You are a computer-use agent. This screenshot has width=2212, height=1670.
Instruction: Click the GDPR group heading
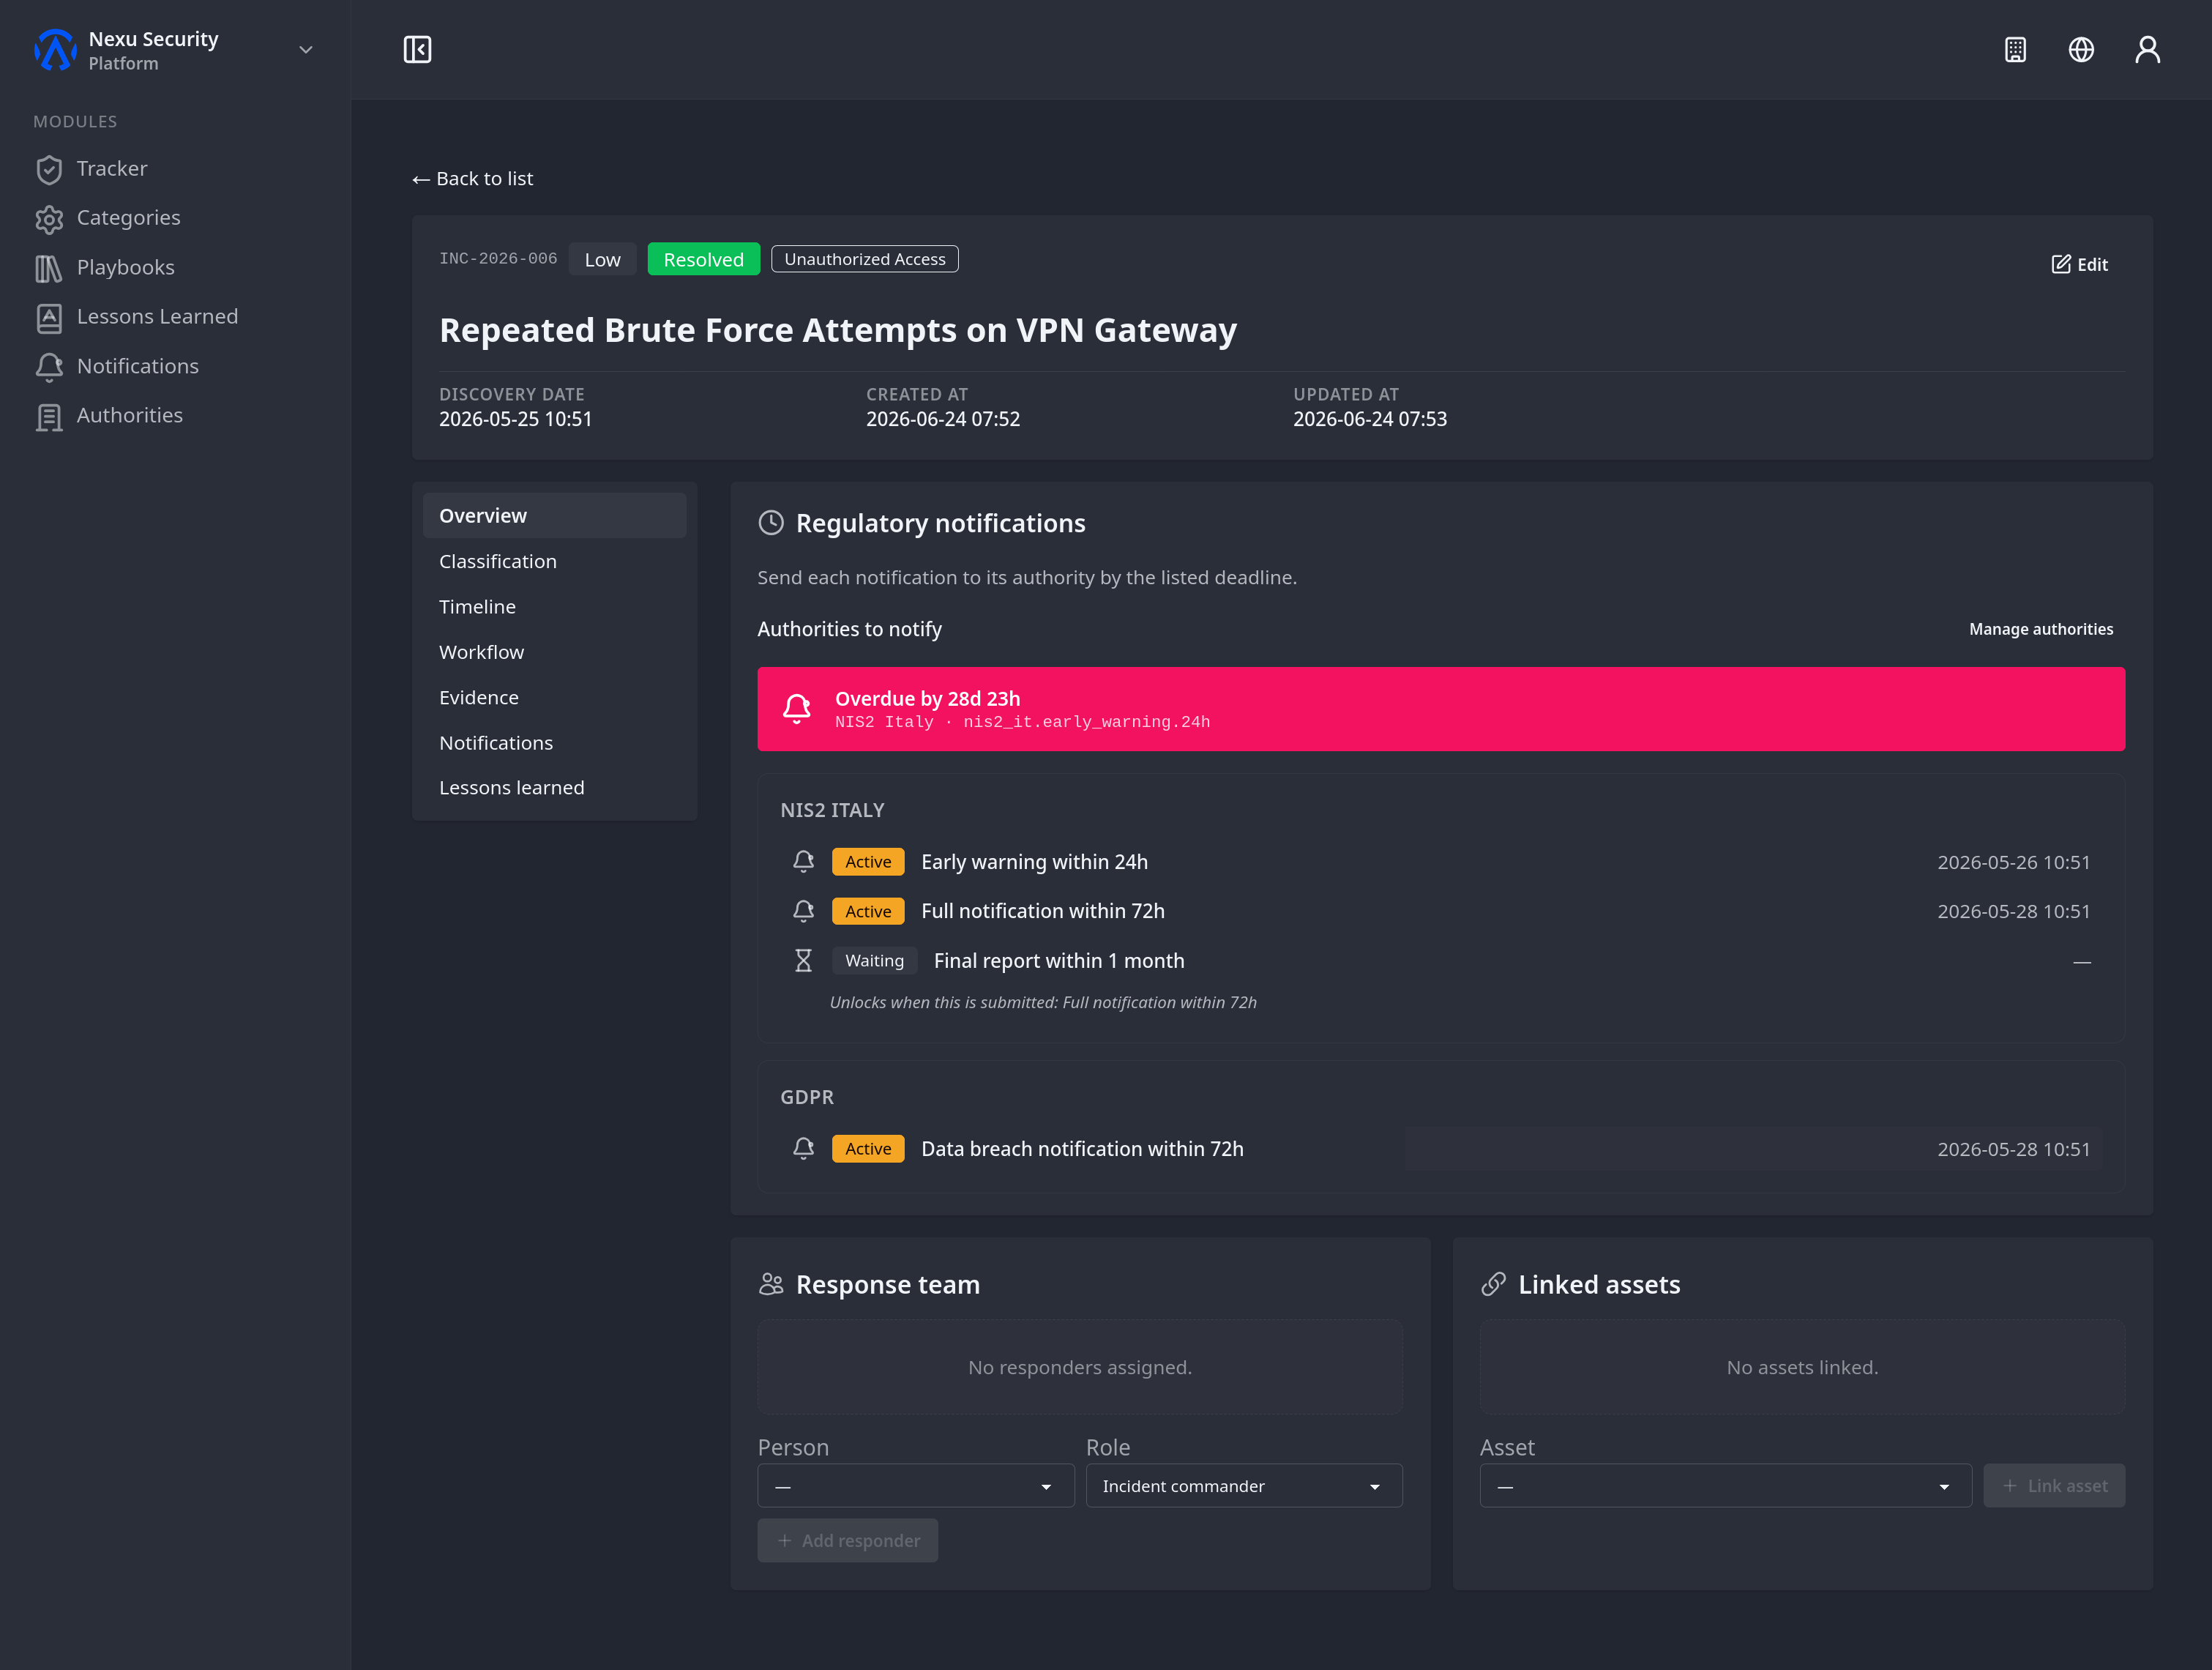pos(807,1098)
